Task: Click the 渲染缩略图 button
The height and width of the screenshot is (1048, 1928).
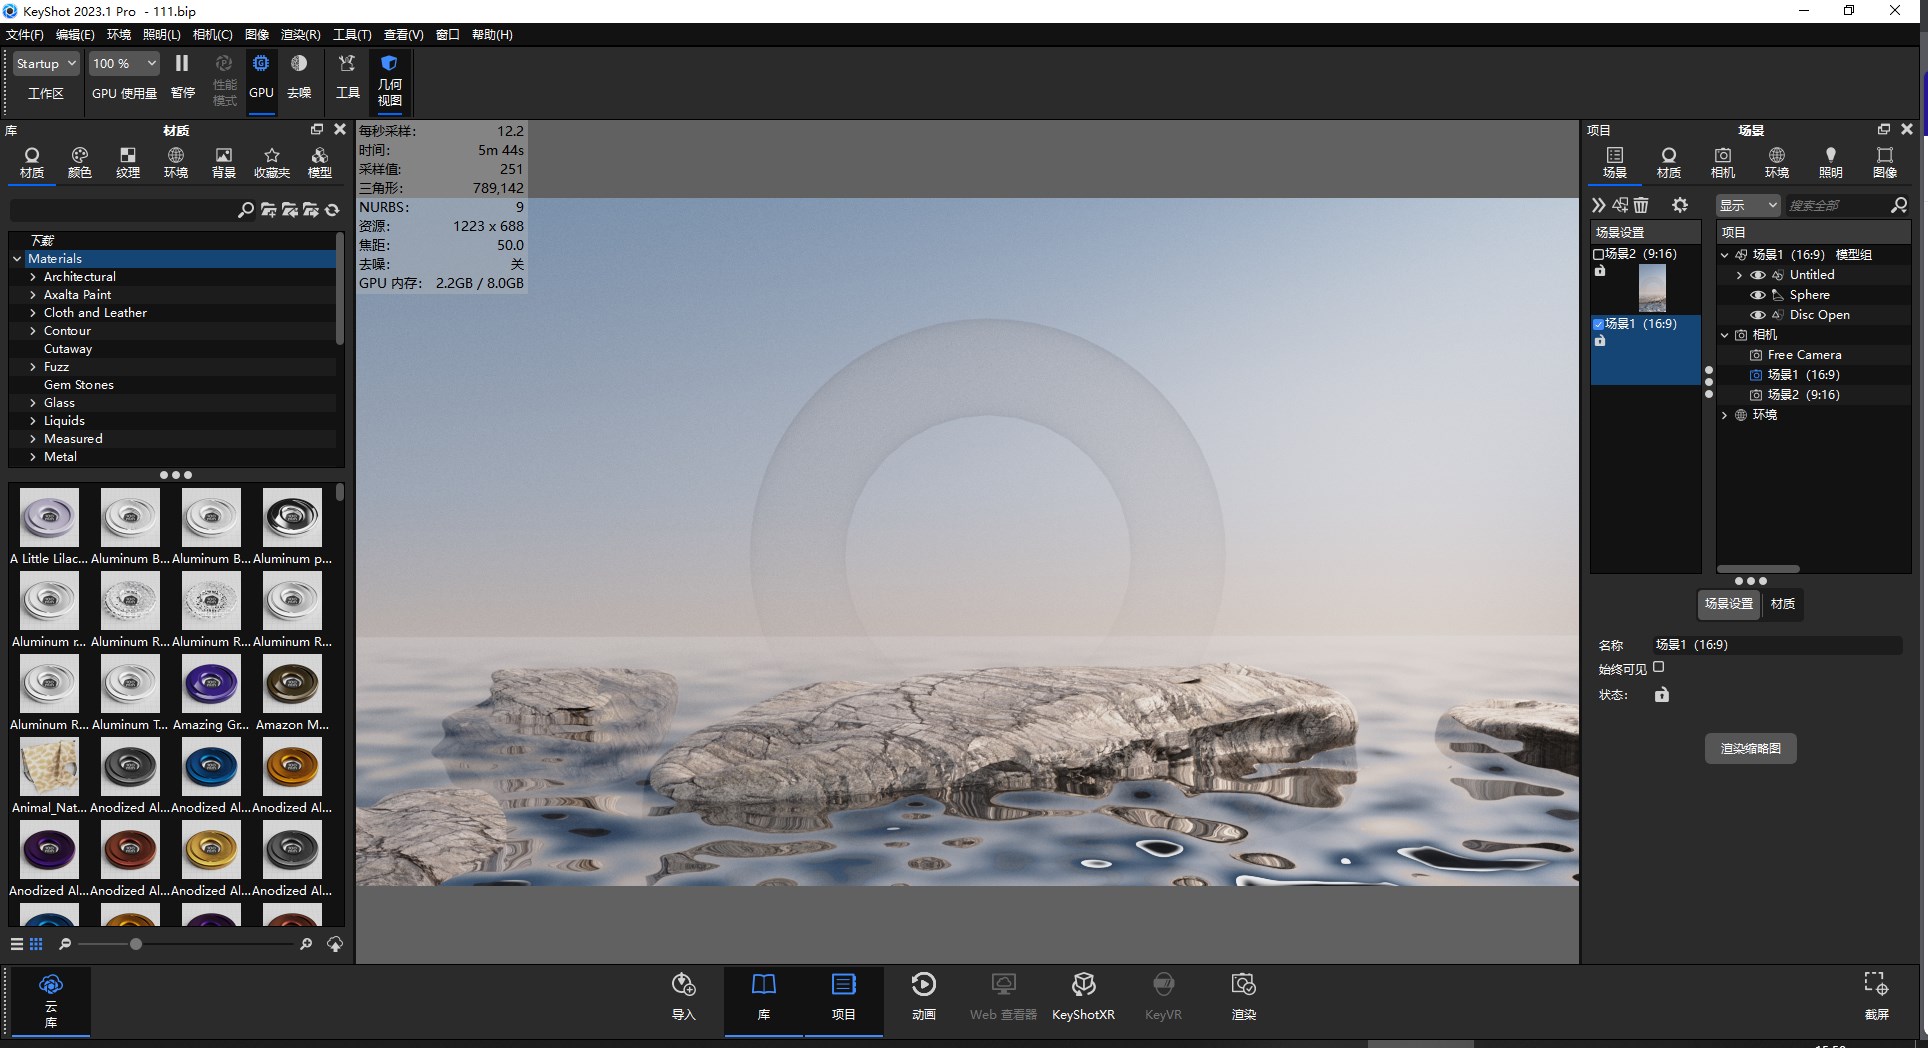Action: 1750,748
